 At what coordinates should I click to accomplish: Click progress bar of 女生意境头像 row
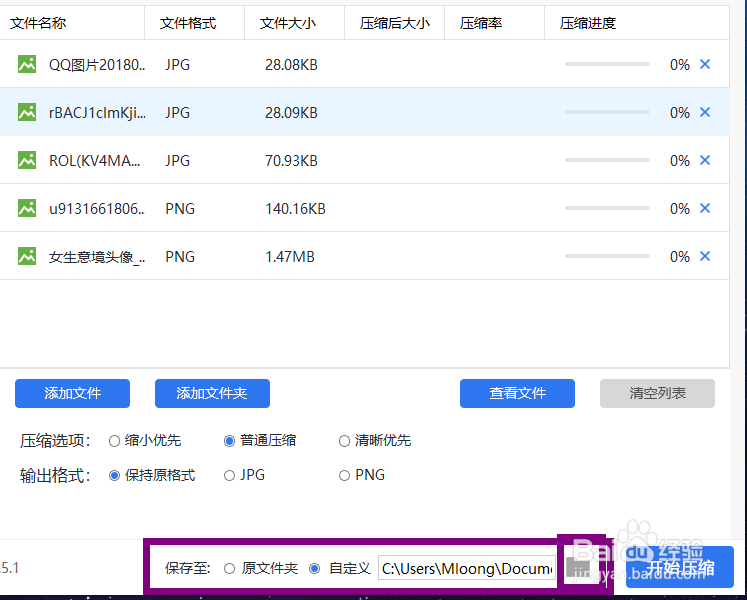click(607, 256)
